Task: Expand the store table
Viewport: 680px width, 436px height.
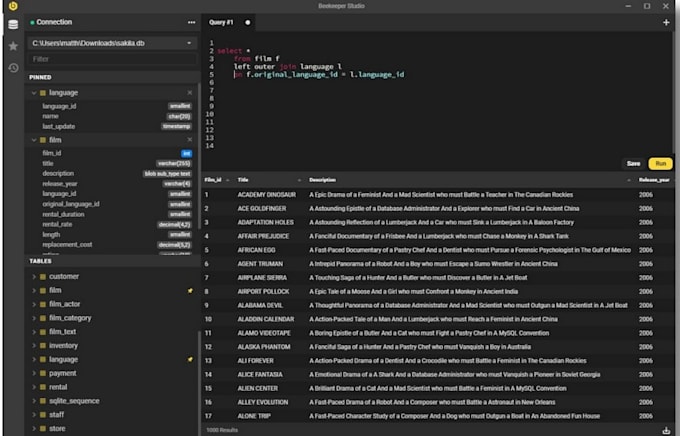Action: coord(34,429)
